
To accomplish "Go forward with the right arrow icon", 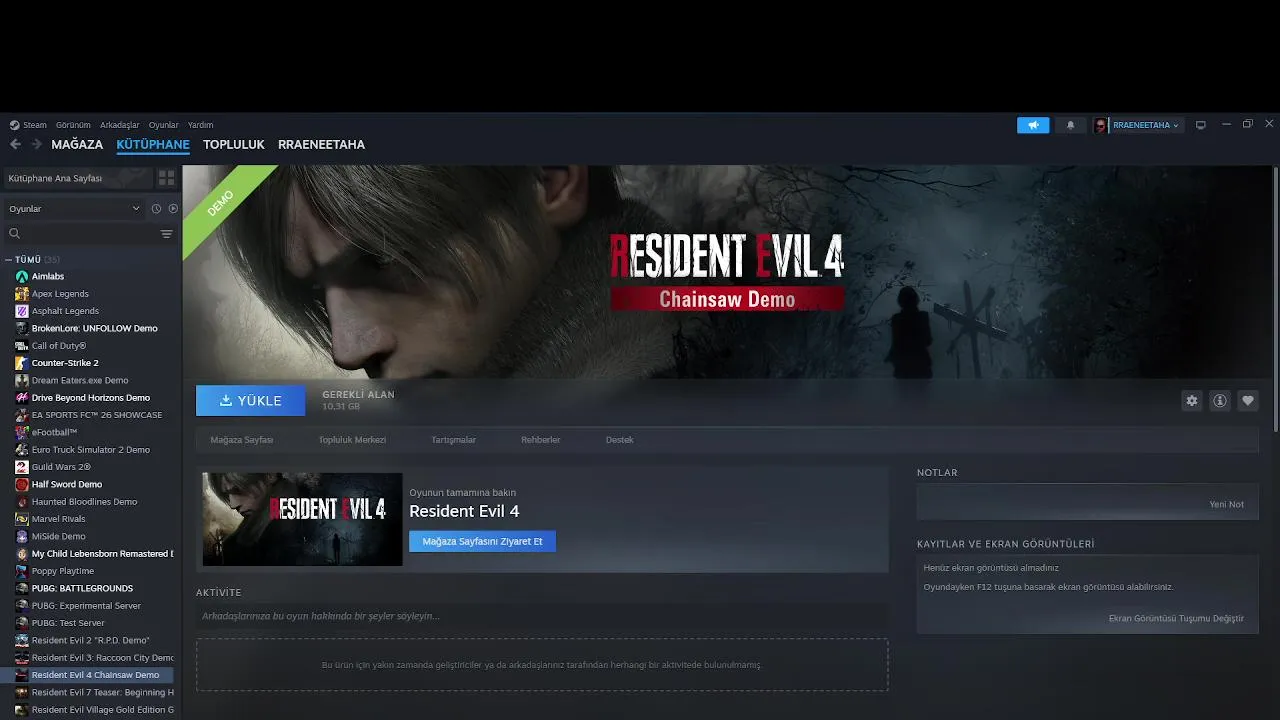I will point(37,144).
